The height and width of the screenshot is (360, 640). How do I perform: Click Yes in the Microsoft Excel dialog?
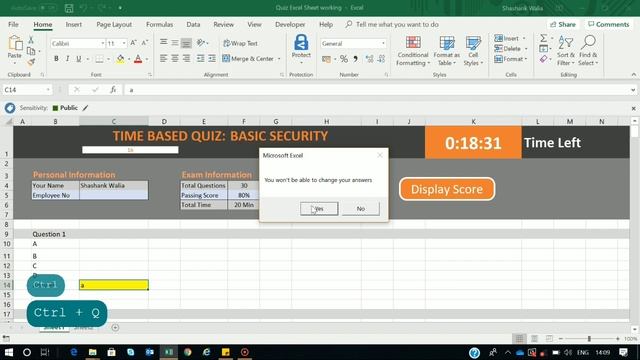(x=319, y=209)
